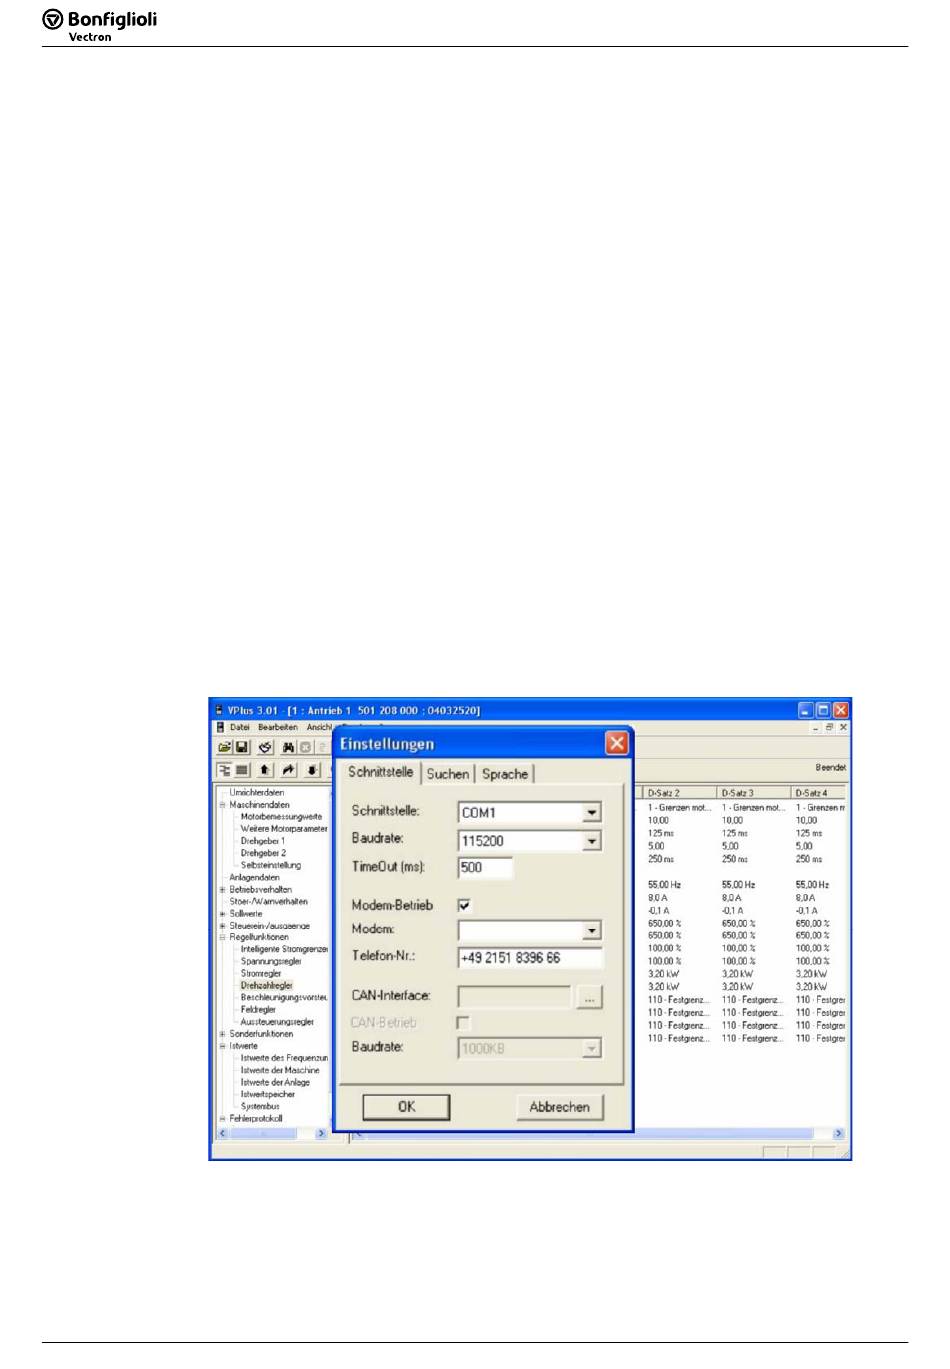Select Stromregler in the tree

pyautogui.click(x=261, y=973)
